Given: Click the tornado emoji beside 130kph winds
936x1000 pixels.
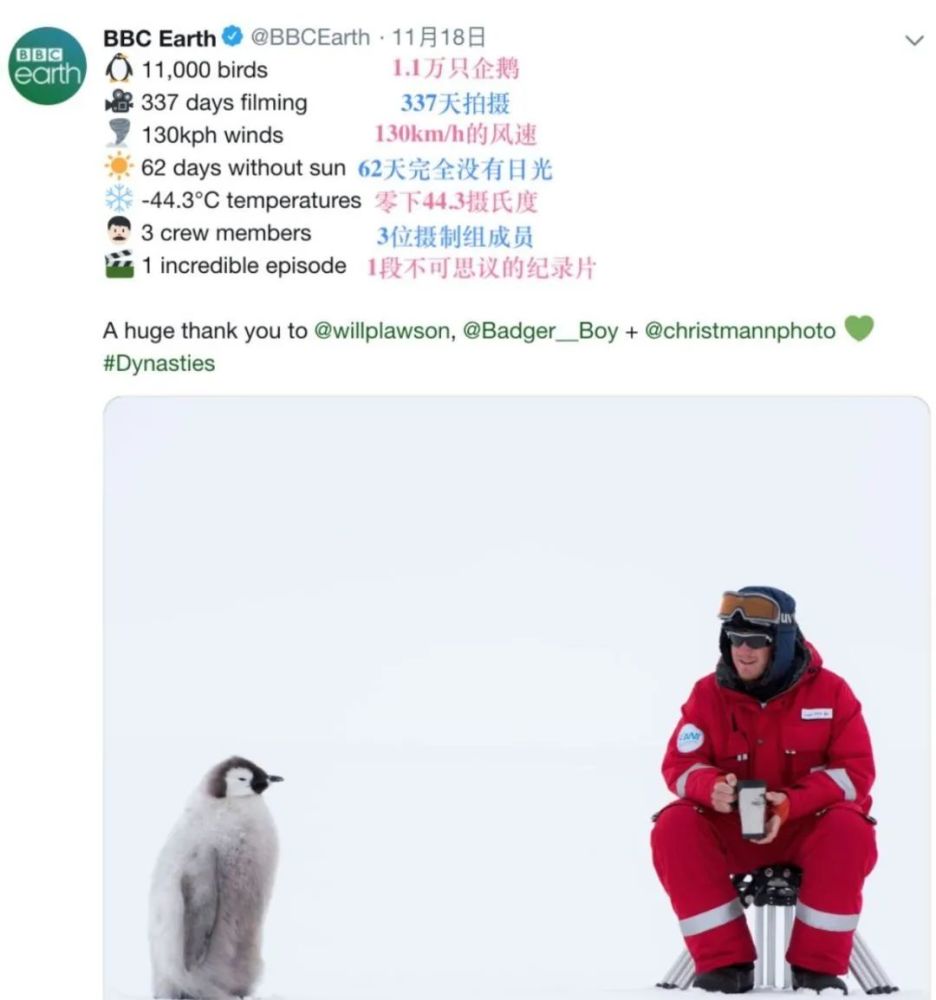Looking at the screenshot, I should (x=119, y=134).
